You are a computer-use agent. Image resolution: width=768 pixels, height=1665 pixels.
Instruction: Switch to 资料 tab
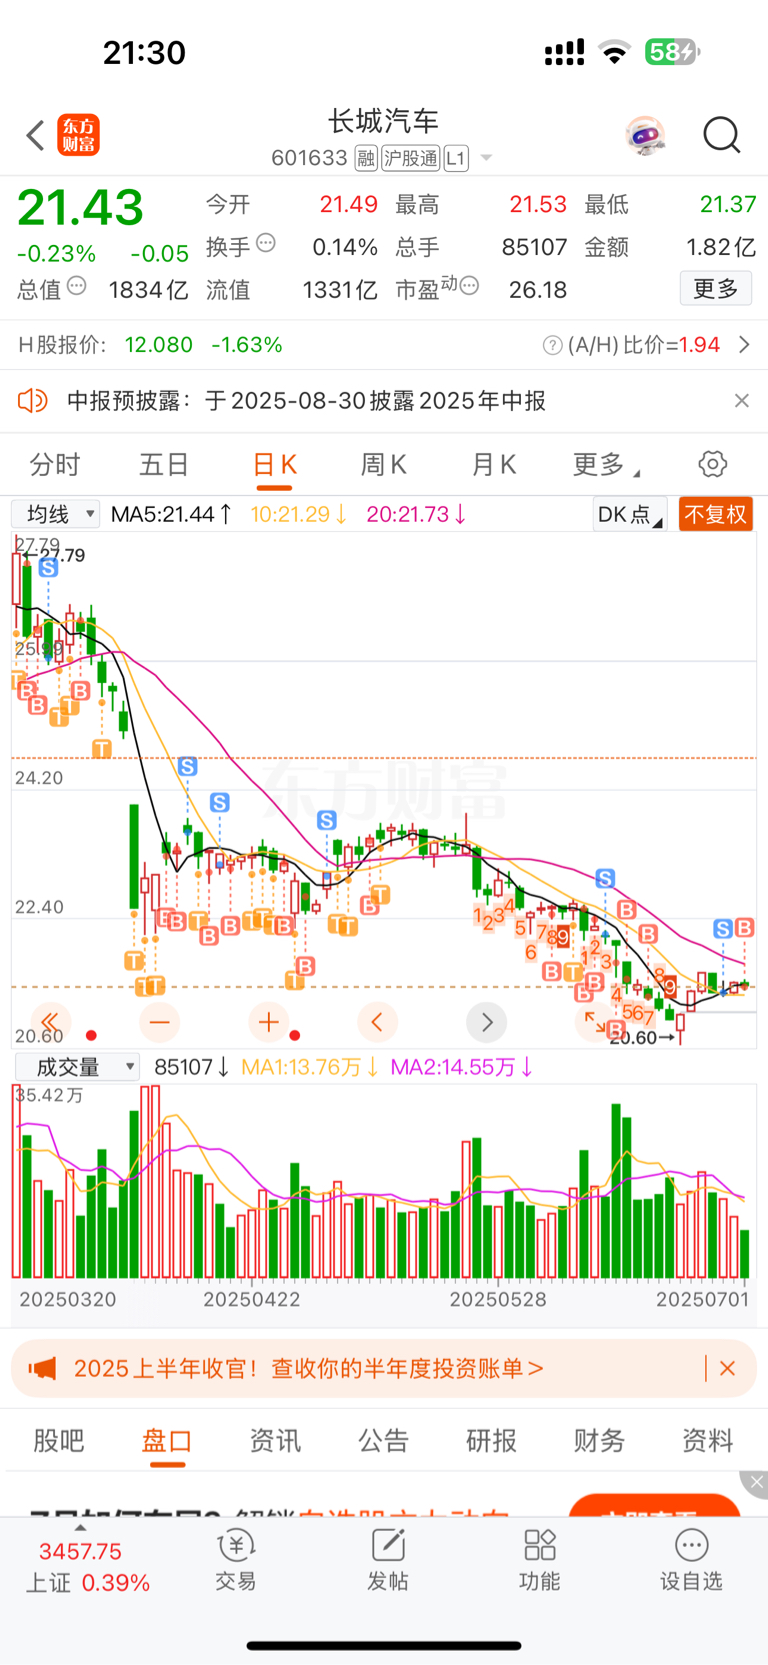tap(708, 1441)
